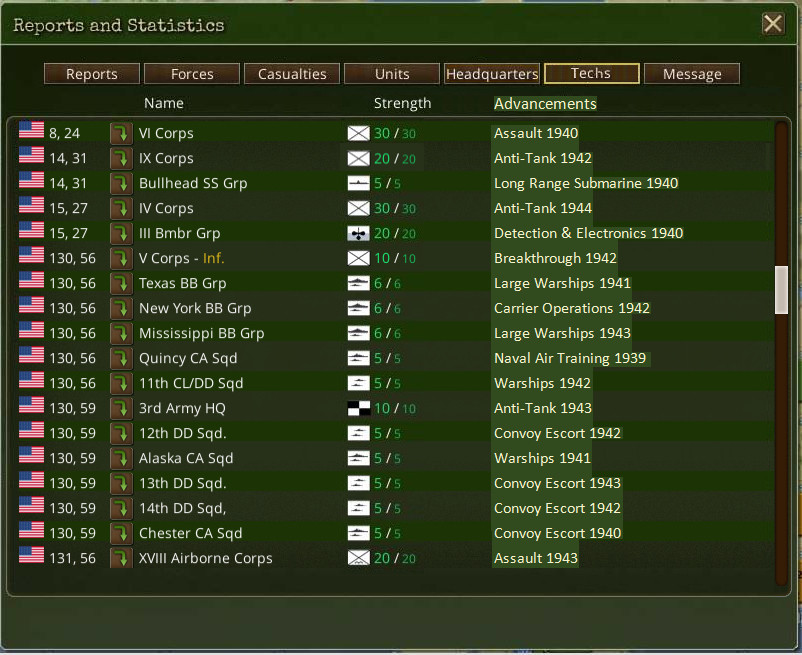Open the Headquarters tab

492,74
